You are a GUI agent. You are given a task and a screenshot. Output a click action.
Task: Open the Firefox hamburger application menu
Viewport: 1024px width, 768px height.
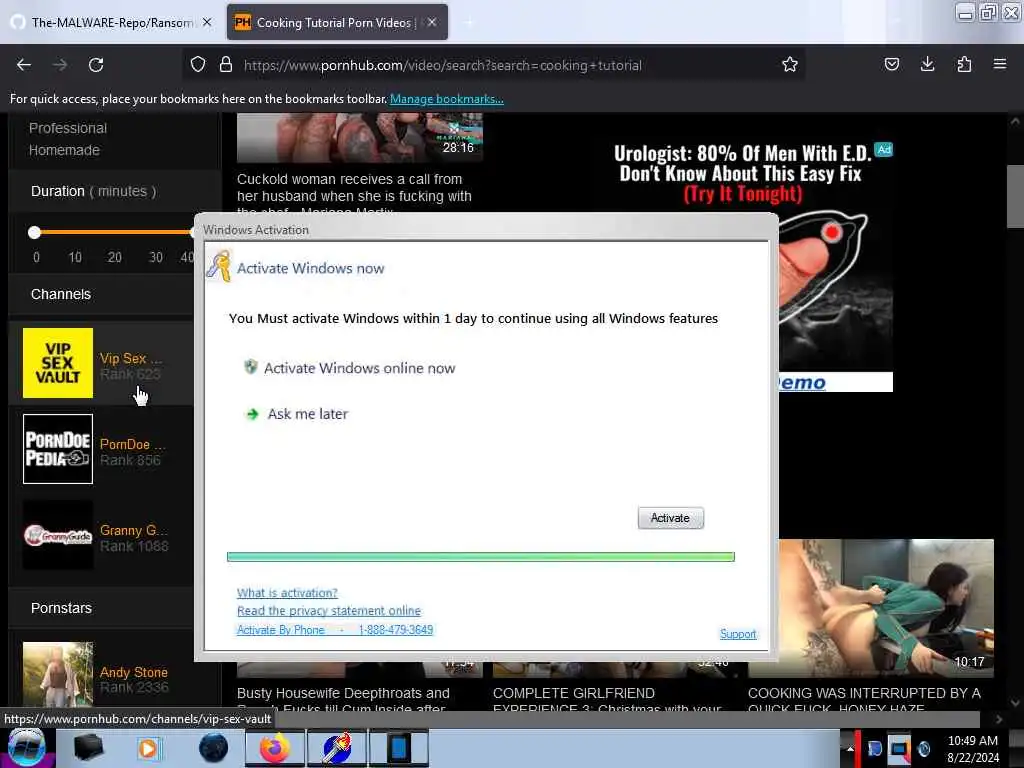[x=999, y=65]
